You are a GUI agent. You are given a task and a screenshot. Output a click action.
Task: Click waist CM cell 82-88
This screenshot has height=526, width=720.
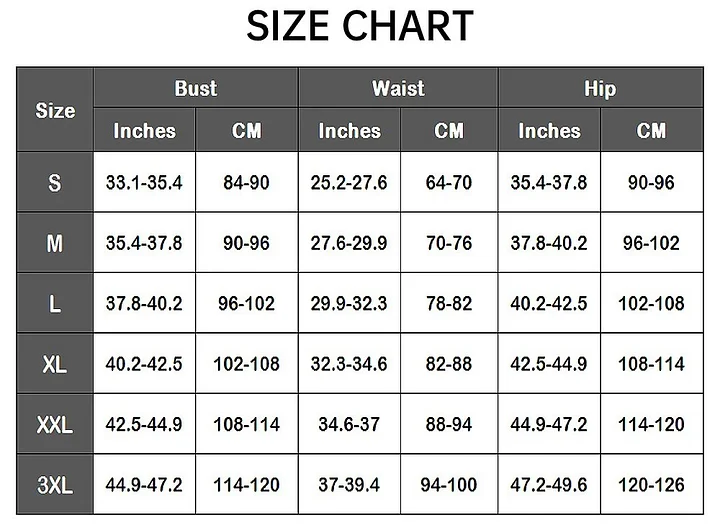pos(448,364)
